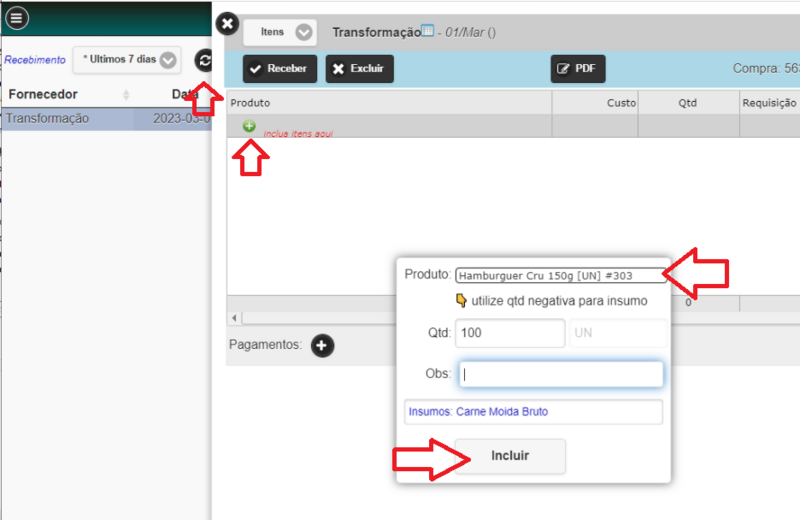Viewport: 800px width, 520px height.
Task: Click the refresh icon beside the period filter
Action: [x=204, y=61]
